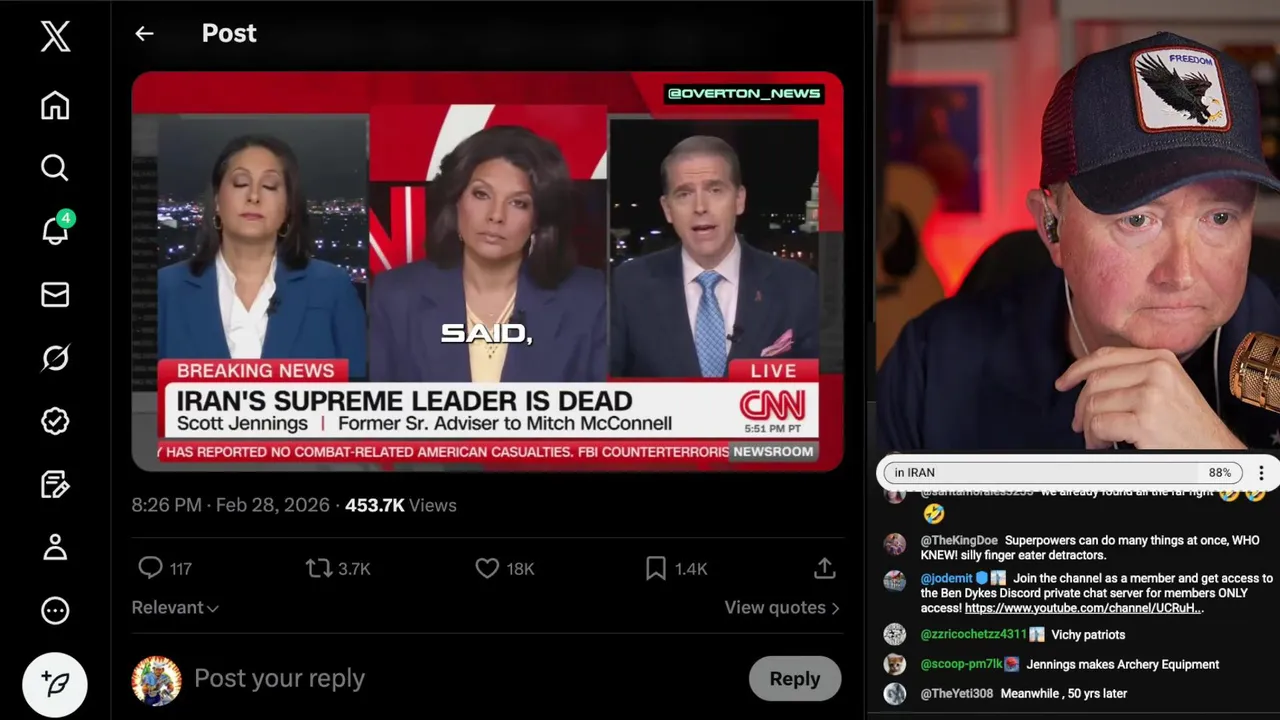The image size is (1280, 720).
Task: Click message 'Jennings makes Archery Equipment'
Action: pyautogui.click(x=1123, y=664)
